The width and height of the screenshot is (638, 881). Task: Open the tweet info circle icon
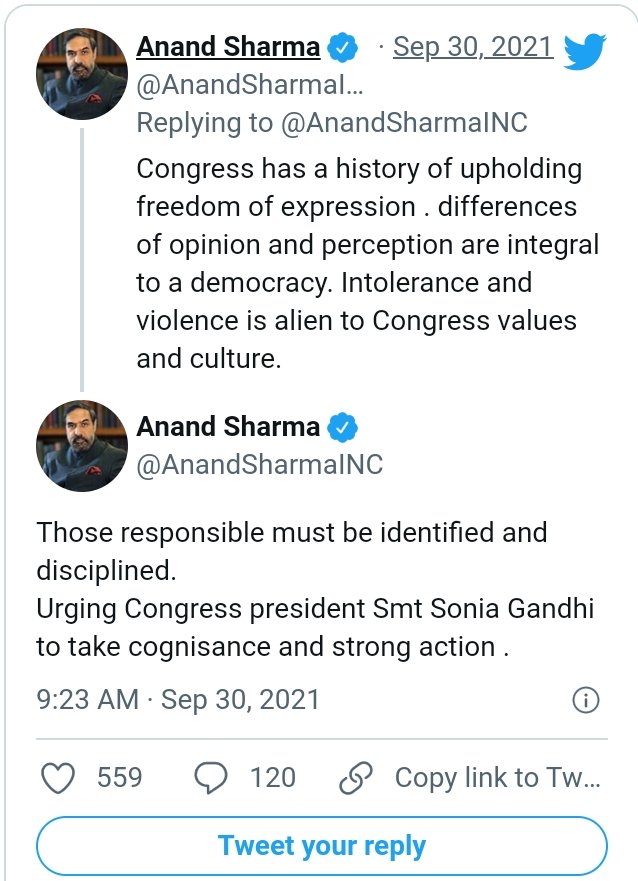tap(585, 700)
